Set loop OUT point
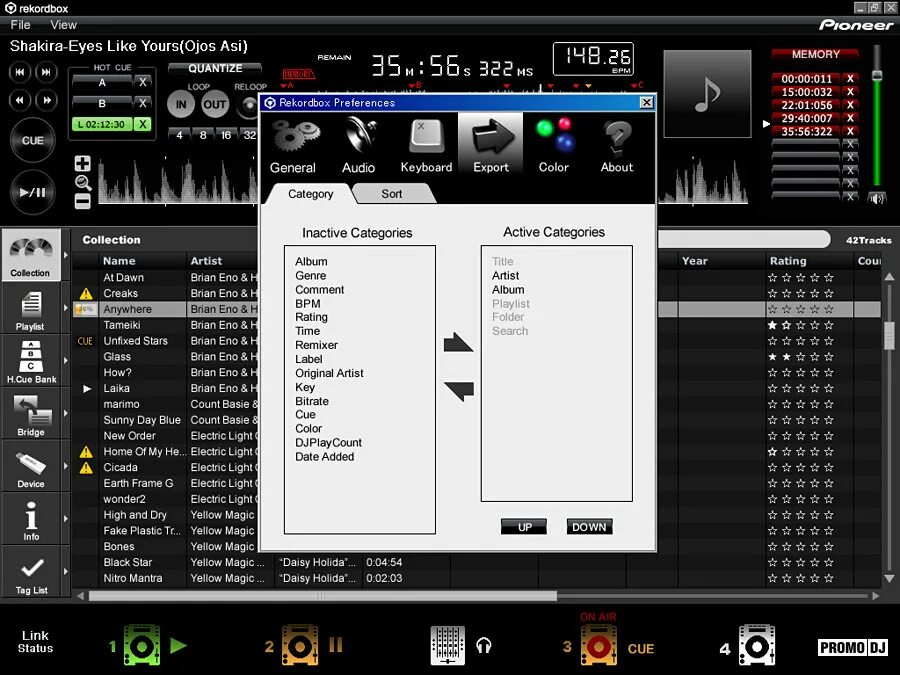900x675 pixels. tap(215, 104)
